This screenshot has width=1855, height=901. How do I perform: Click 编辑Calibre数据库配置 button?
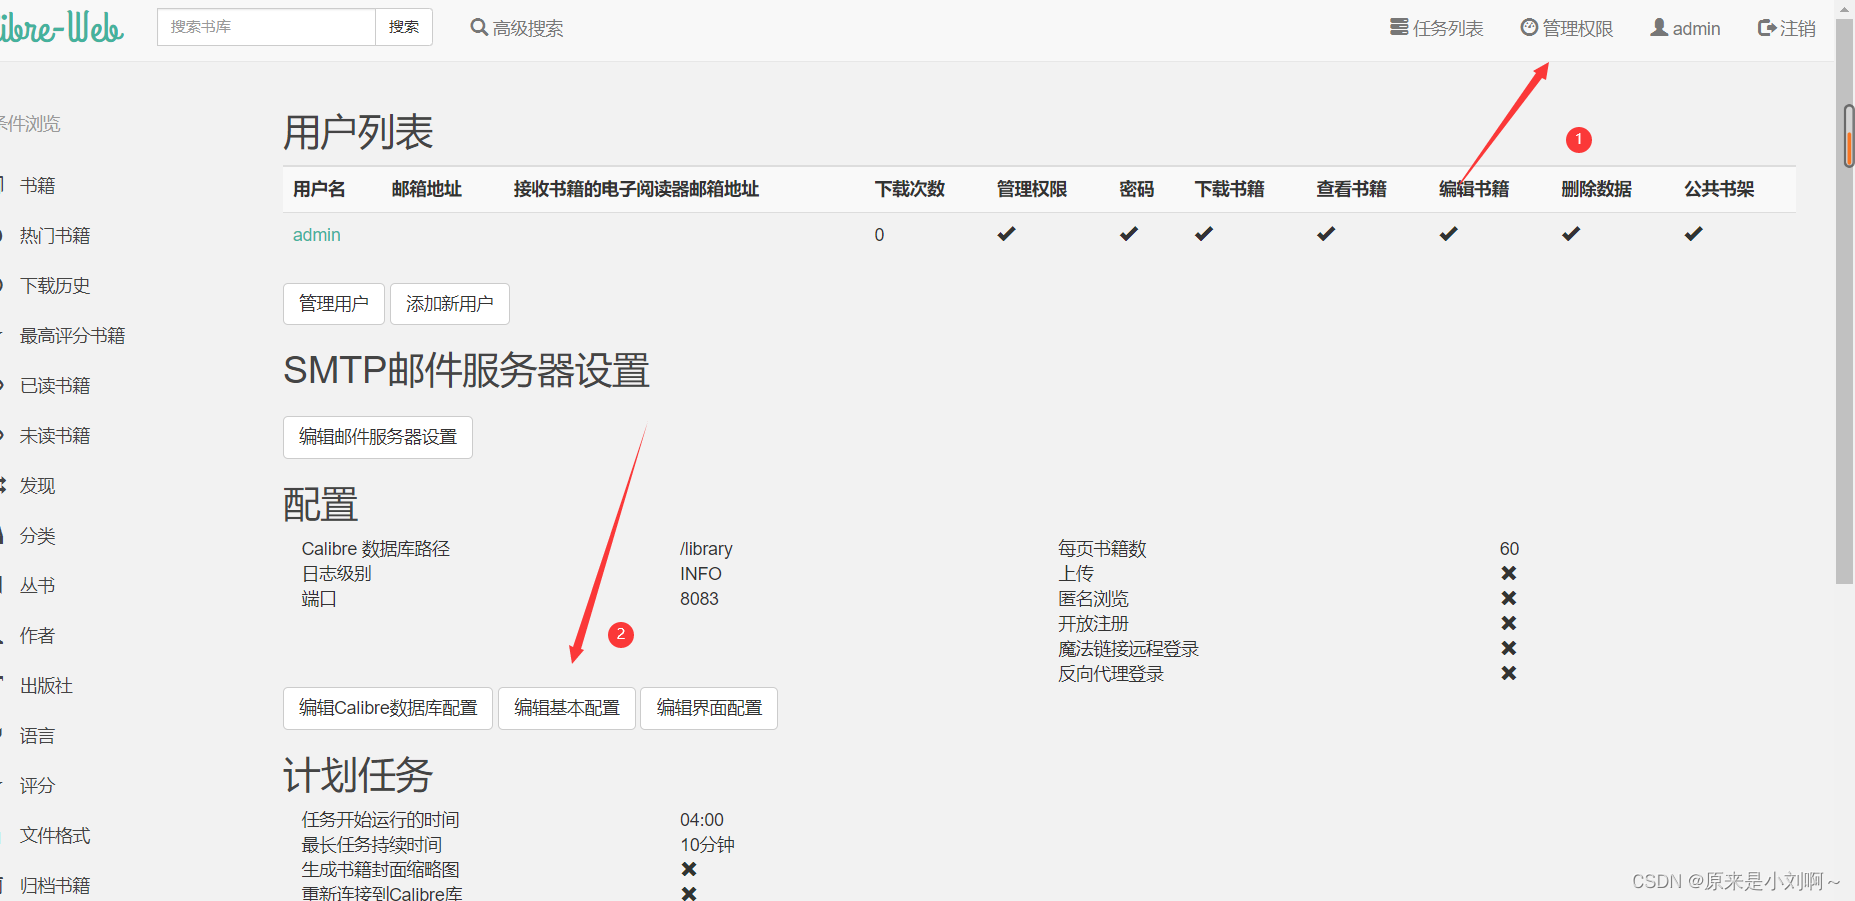[388, 708]
